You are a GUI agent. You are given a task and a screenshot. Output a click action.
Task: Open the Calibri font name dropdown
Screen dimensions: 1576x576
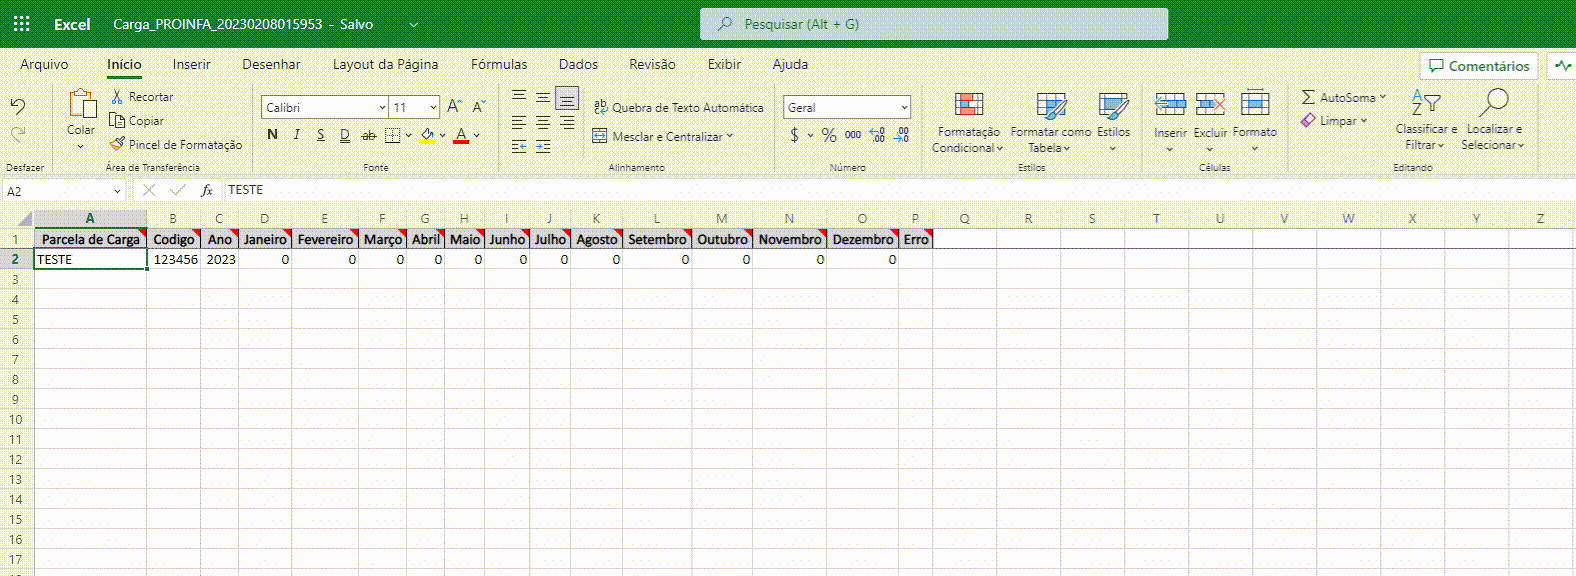click(x=382, y=107)
